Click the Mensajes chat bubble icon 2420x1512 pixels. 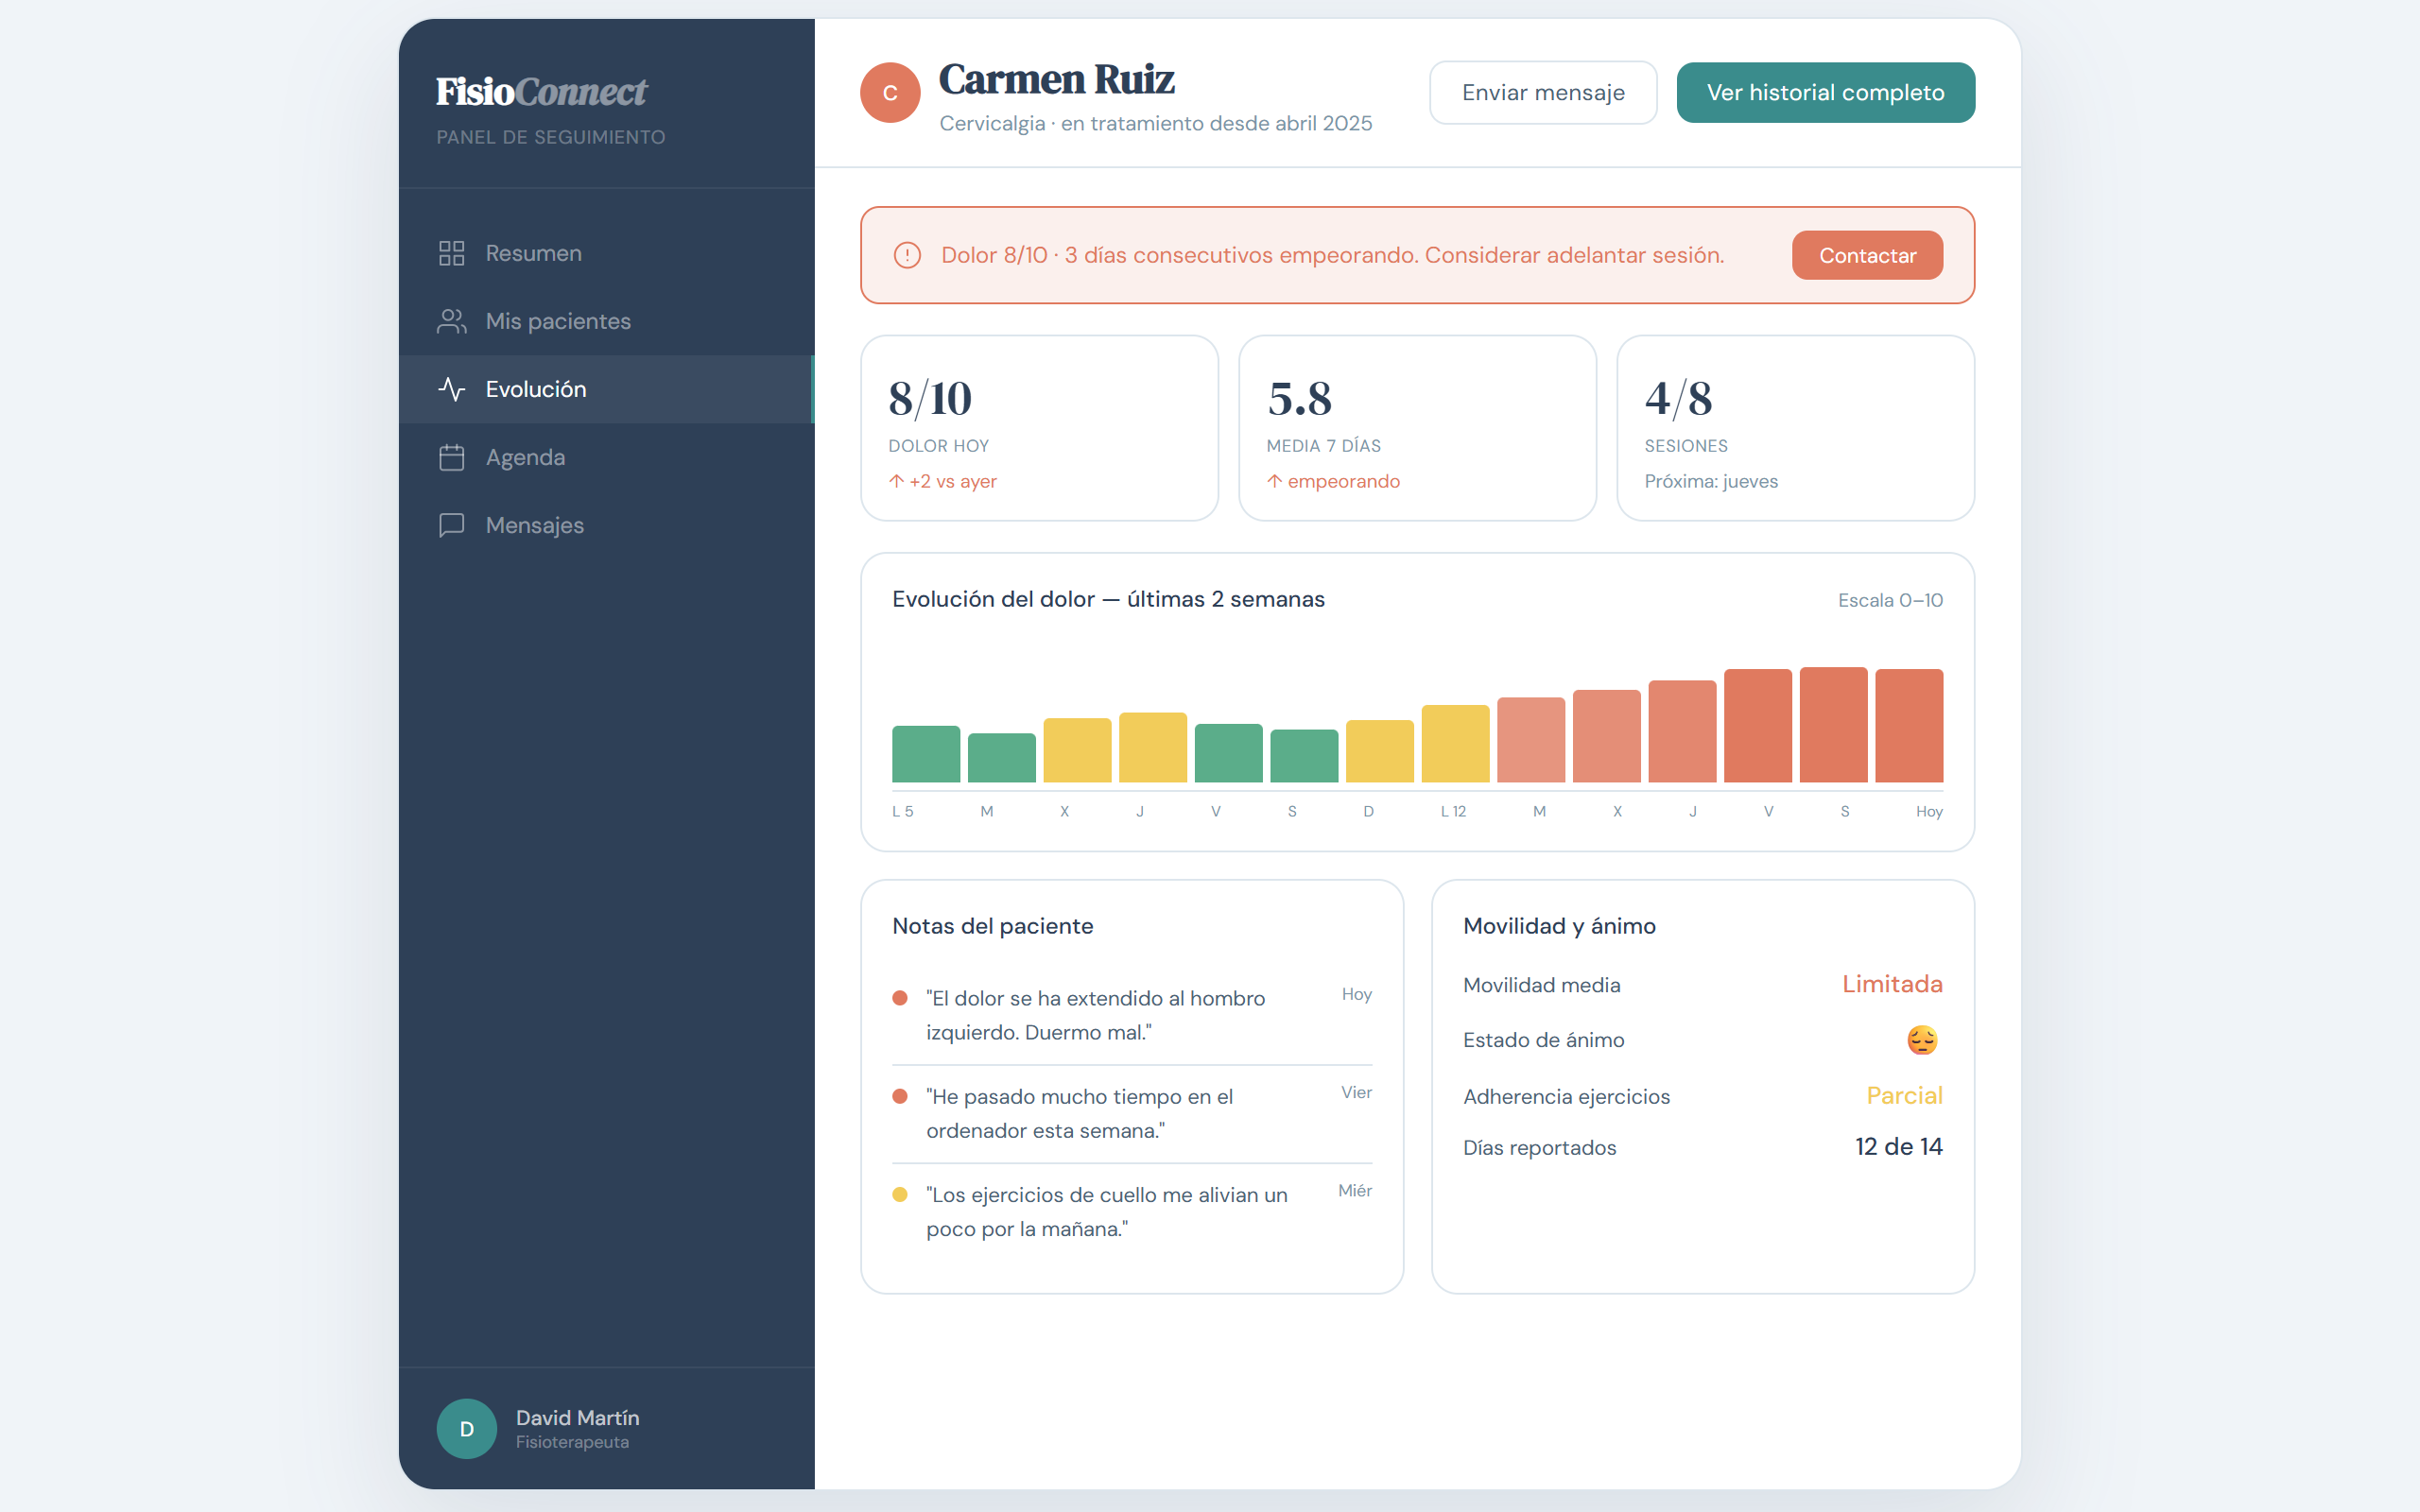pyautogui.click(x=451, y=525)
